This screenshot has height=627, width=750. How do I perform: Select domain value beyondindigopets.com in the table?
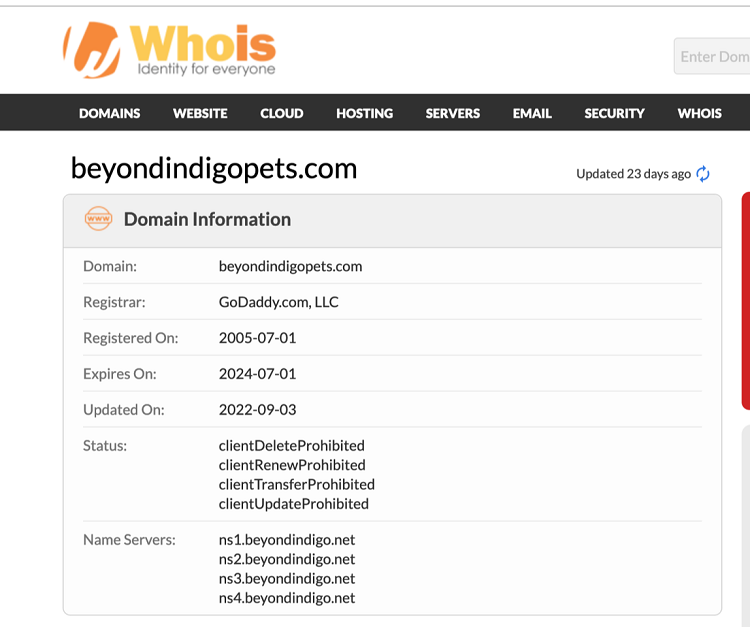coord(290,266)
